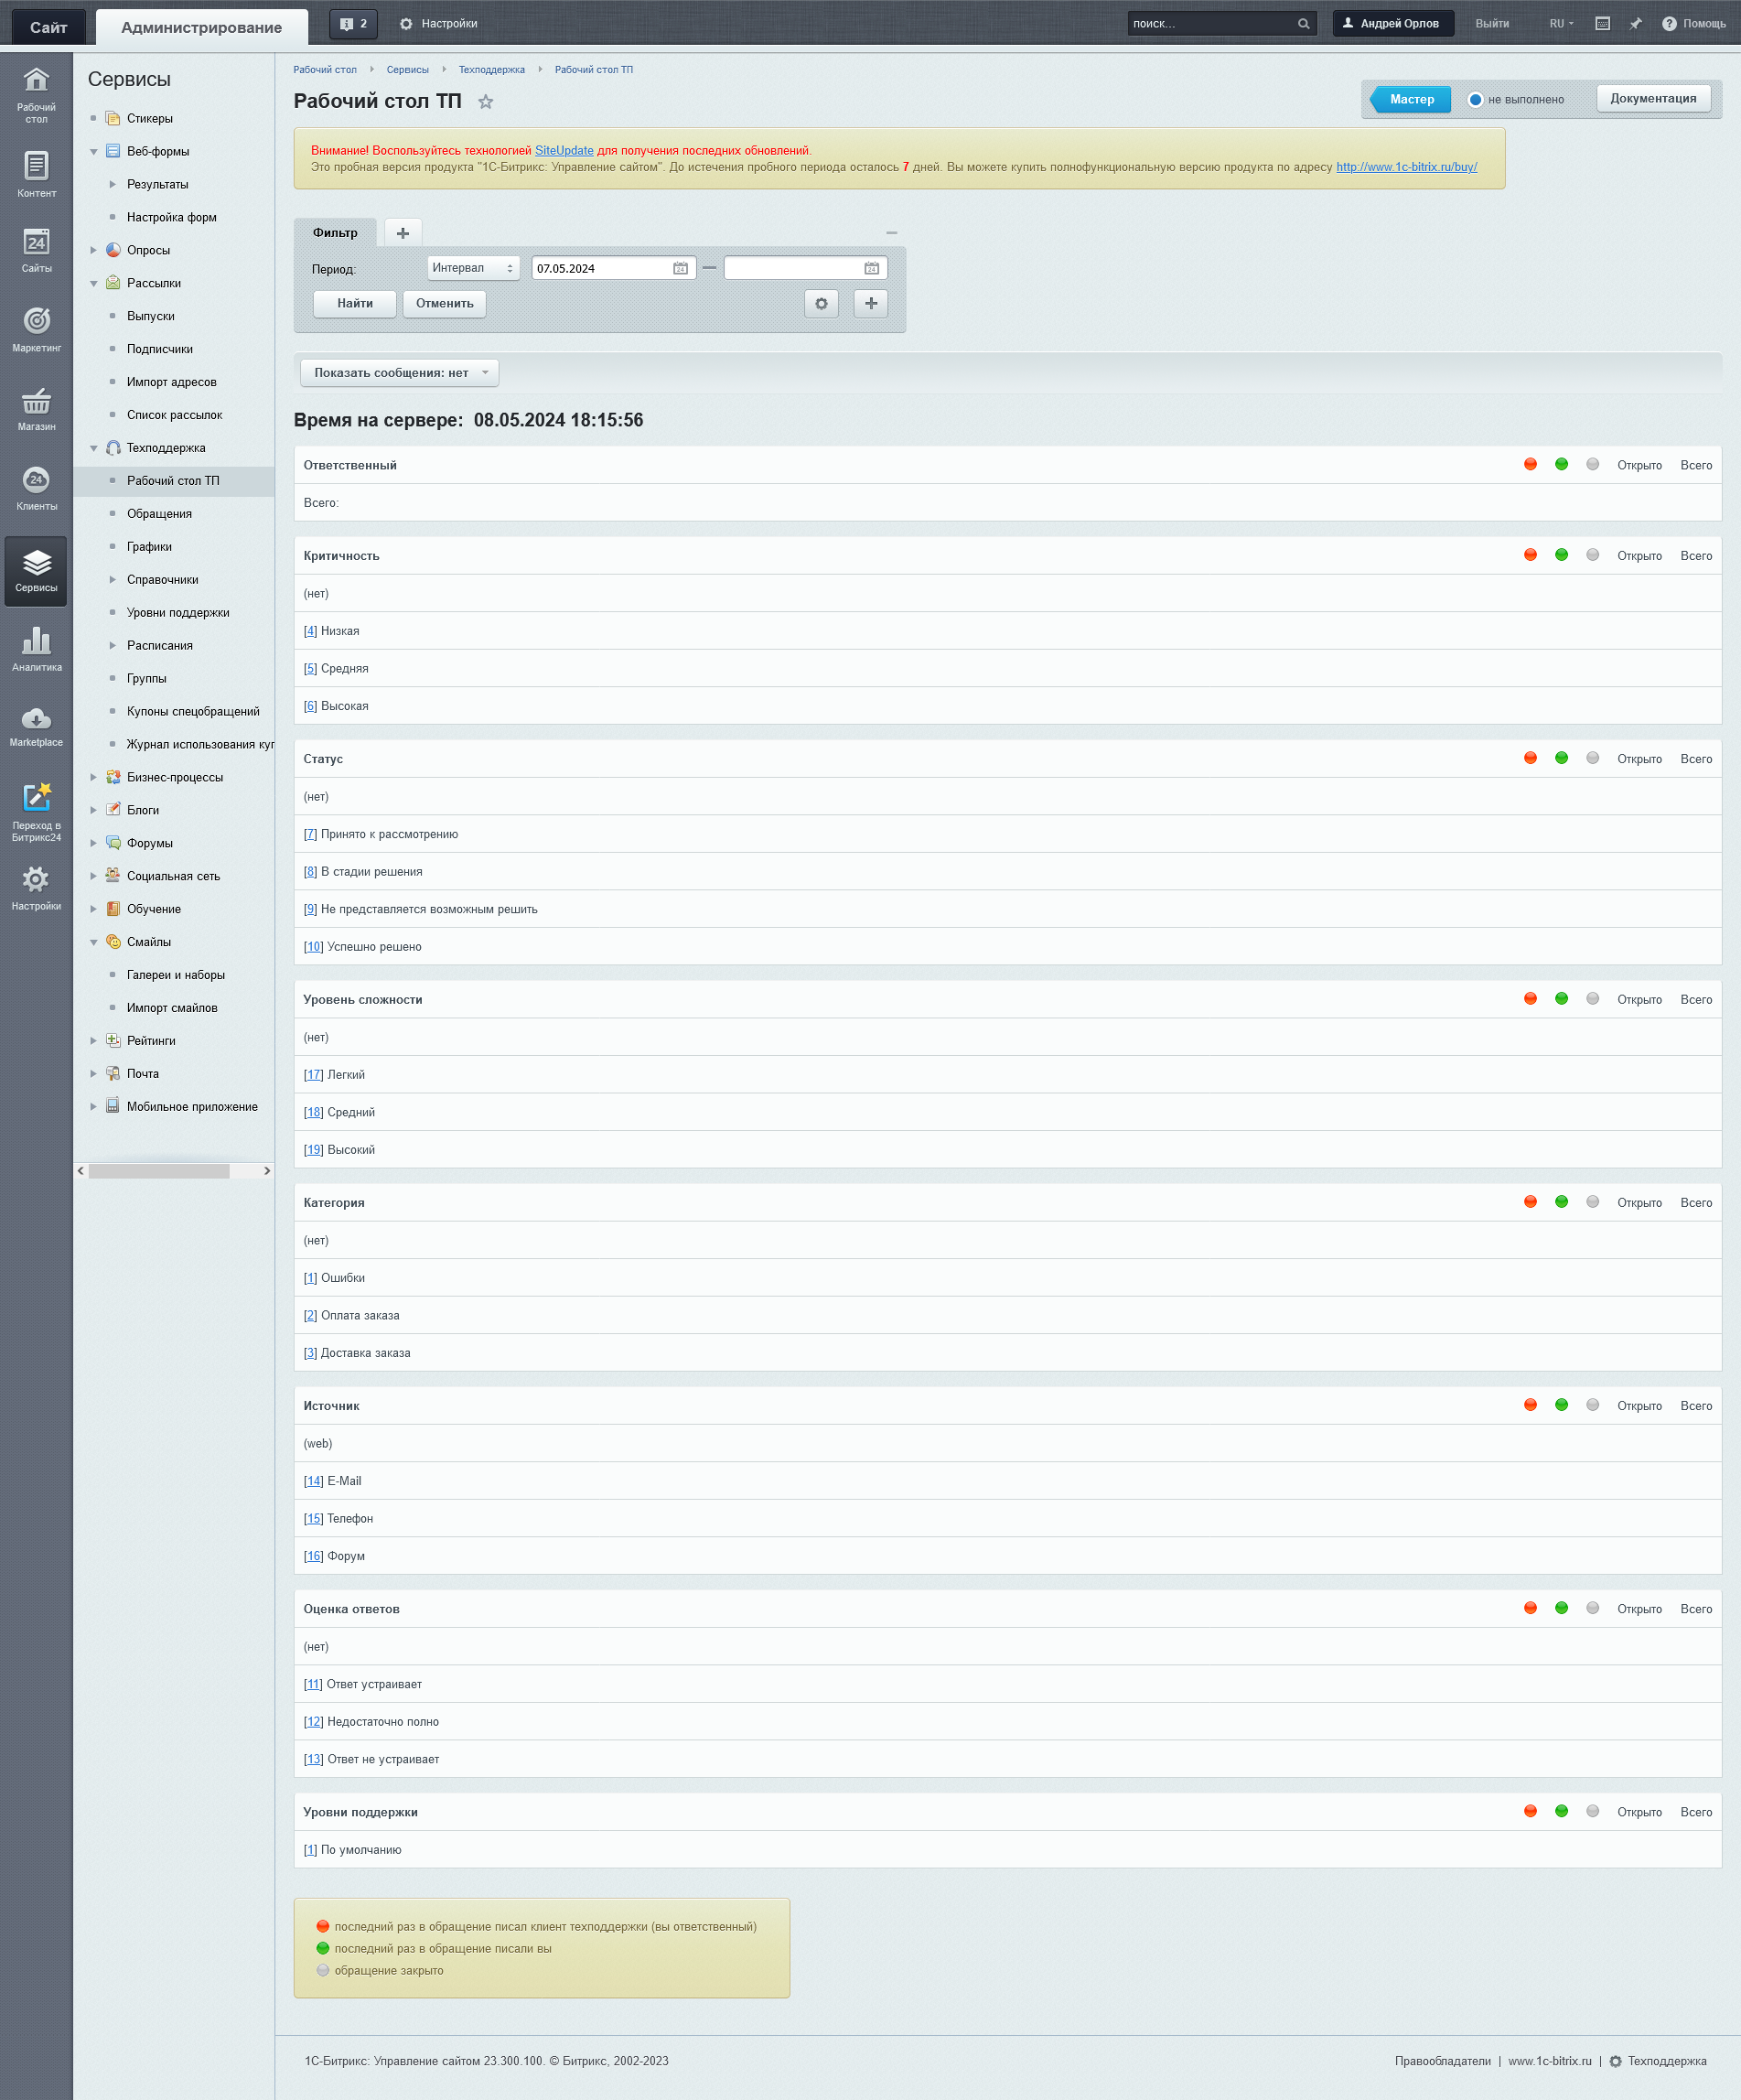This screenshot has height=2100, width=1741.
Task: Open 'Показать сообщения: нет' dropdown
Action: click(x=399, y=373)
